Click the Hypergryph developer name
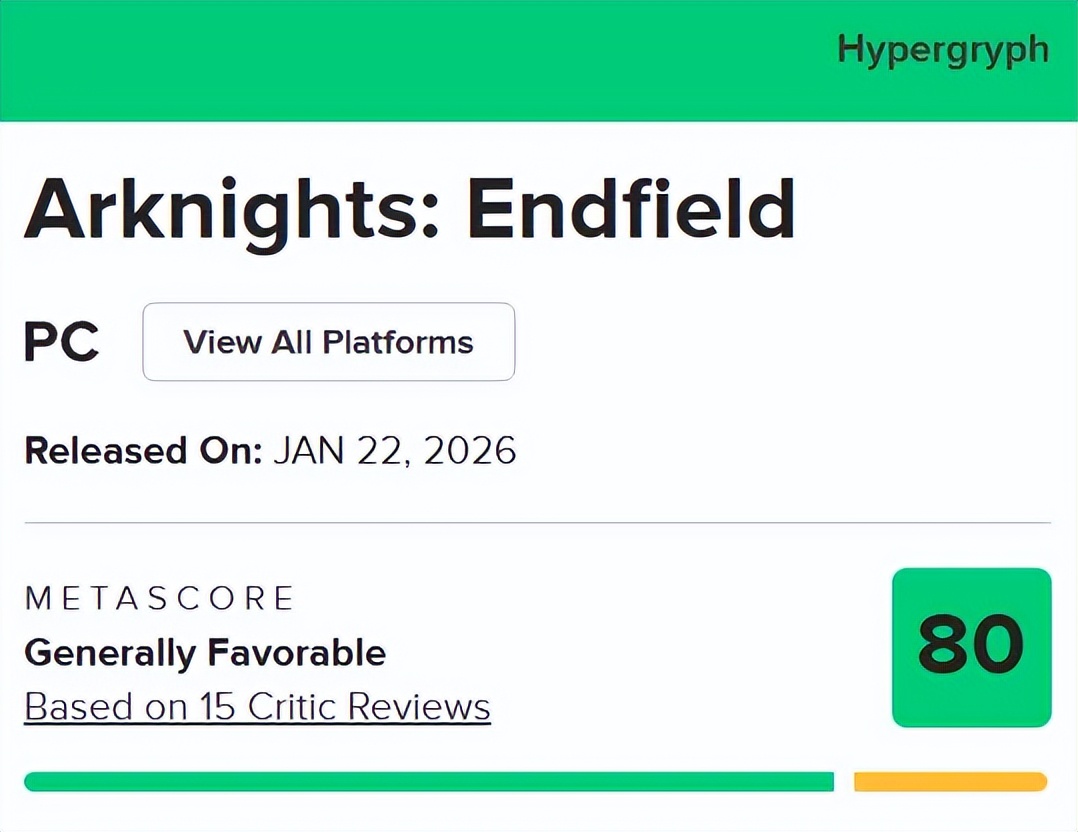The width and height of the screenshot is (1078, 832). click(x=942, y=49)
